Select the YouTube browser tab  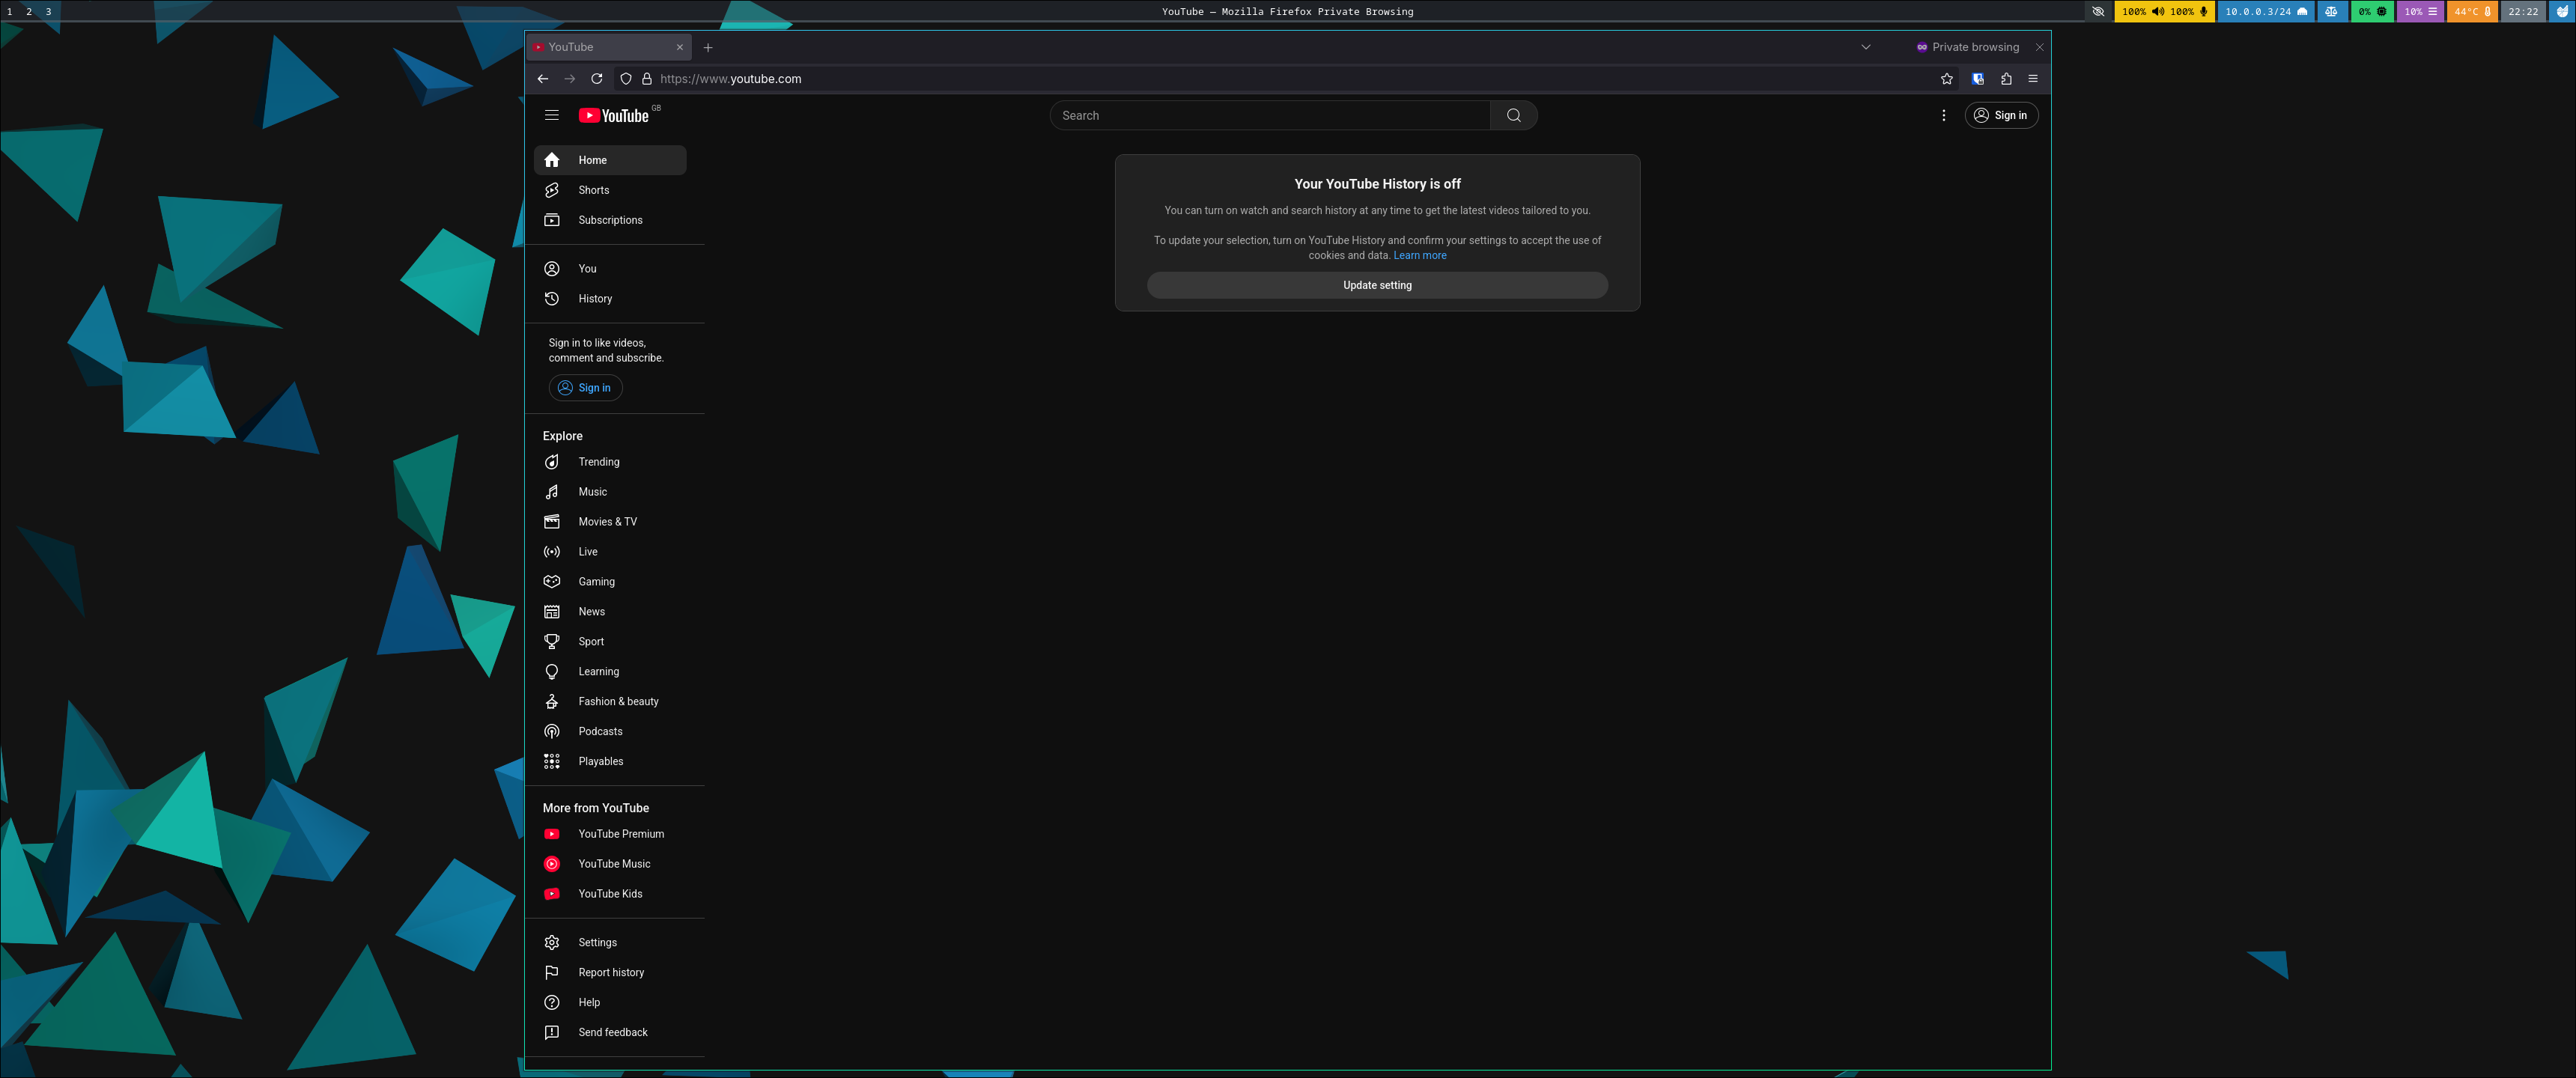pyautogui.click(x=600, y=47)
